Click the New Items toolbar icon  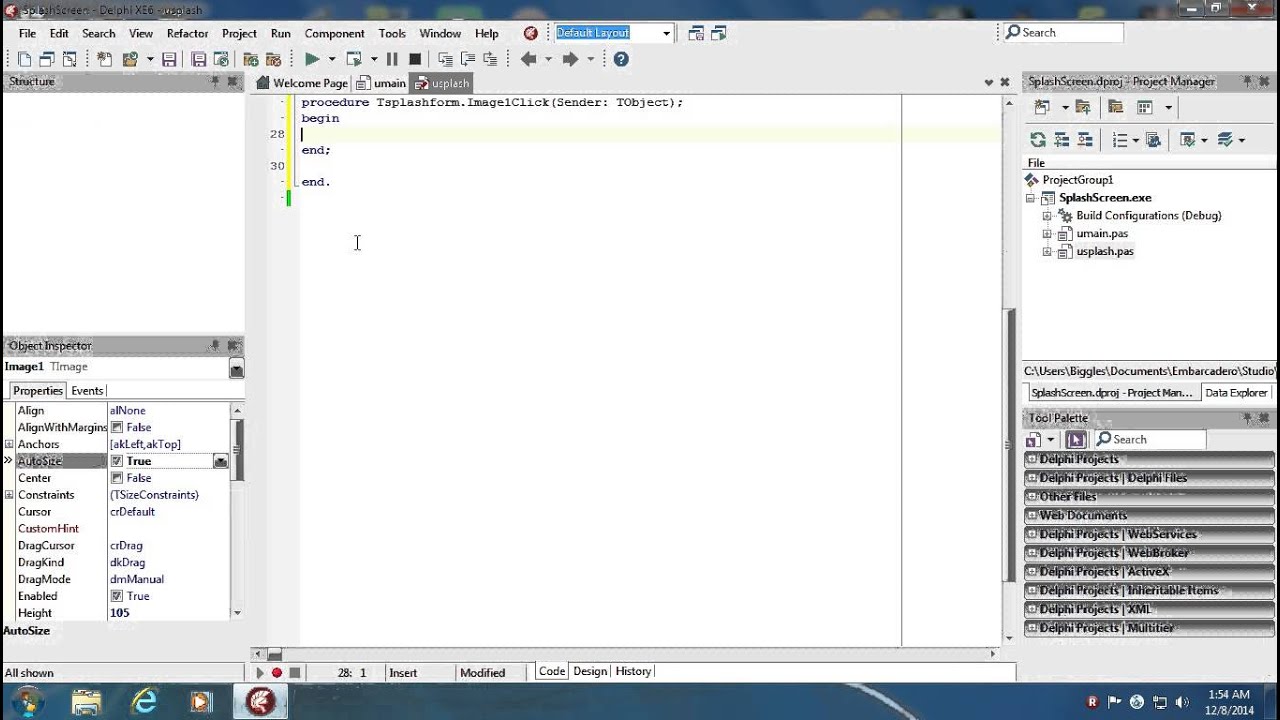104,59
